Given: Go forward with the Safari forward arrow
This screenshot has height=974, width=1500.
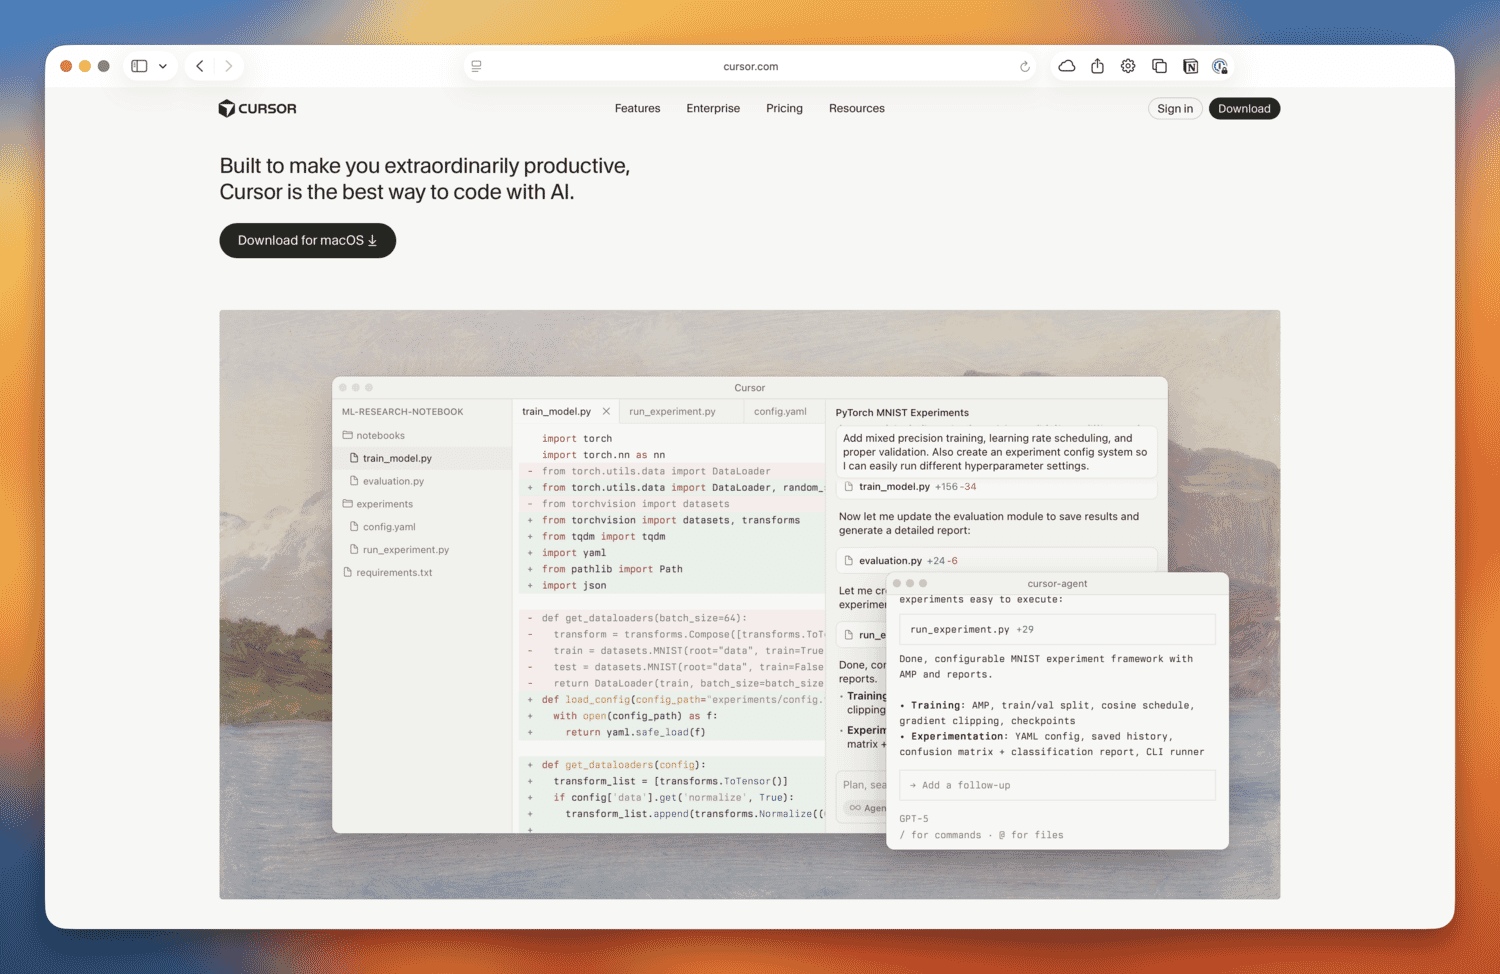Looking at the screenshot, I should (229, 66).
